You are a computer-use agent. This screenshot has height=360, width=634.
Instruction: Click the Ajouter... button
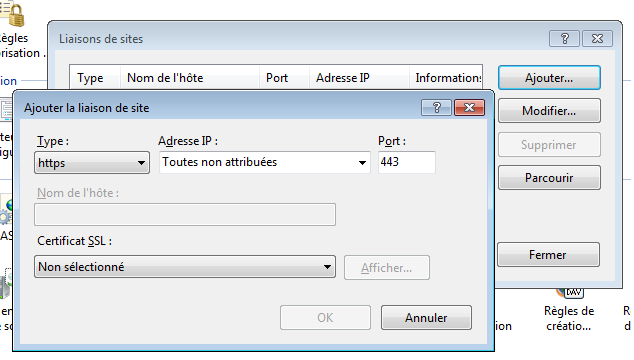tap(549, 78)
